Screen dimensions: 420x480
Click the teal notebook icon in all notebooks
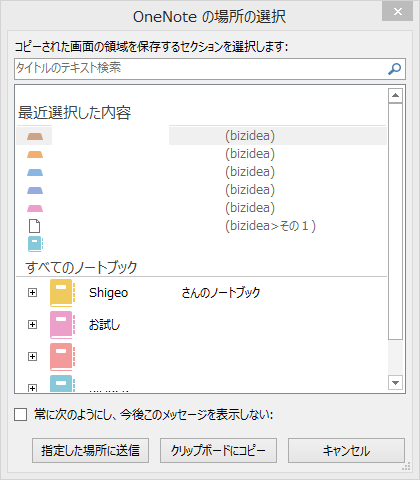62,383
